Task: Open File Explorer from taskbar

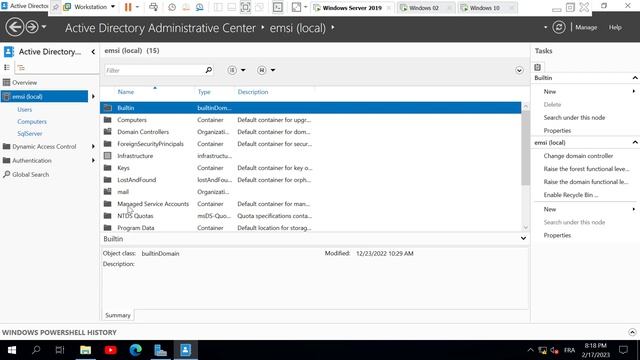Action: tap(85, 350)
